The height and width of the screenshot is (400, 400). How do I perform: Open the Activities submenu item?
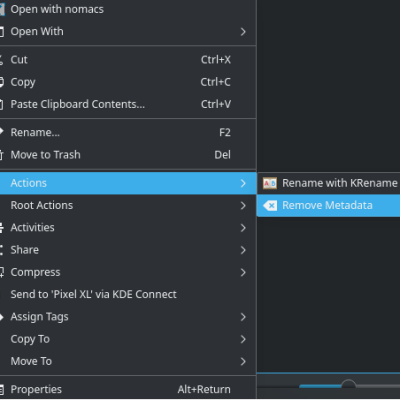pyautogui.click(x=128, y=228)
